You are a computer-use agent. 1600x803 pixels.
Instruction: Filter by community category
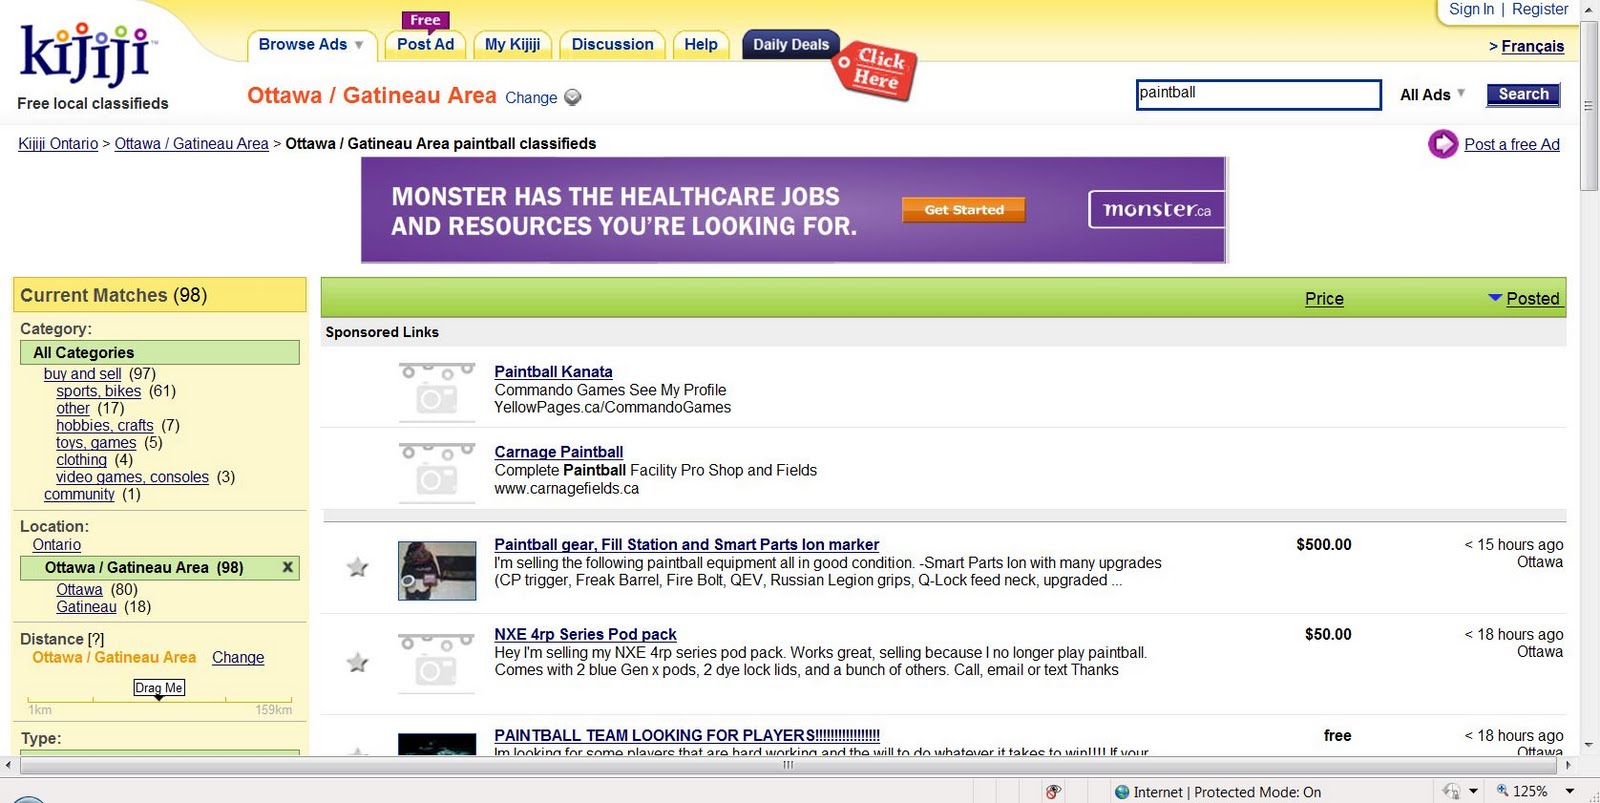point(79,494)
